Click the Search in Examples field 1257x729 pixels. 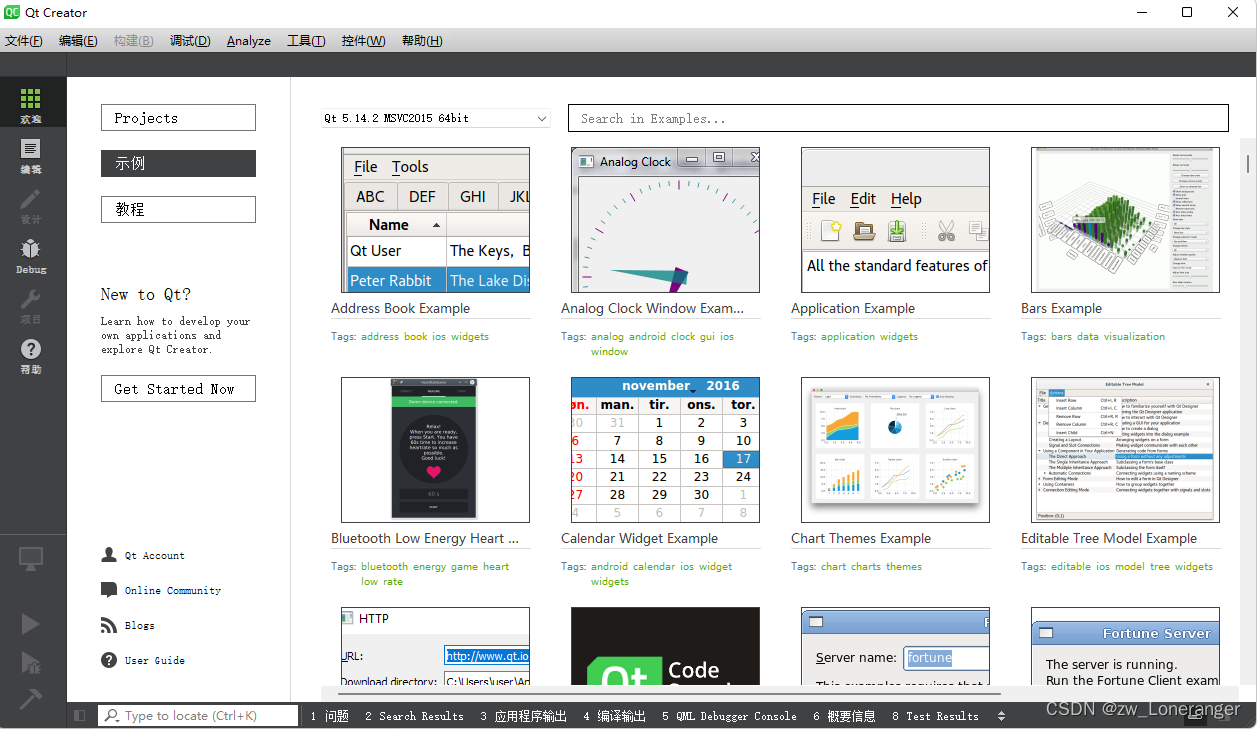[x=898, y=118]
